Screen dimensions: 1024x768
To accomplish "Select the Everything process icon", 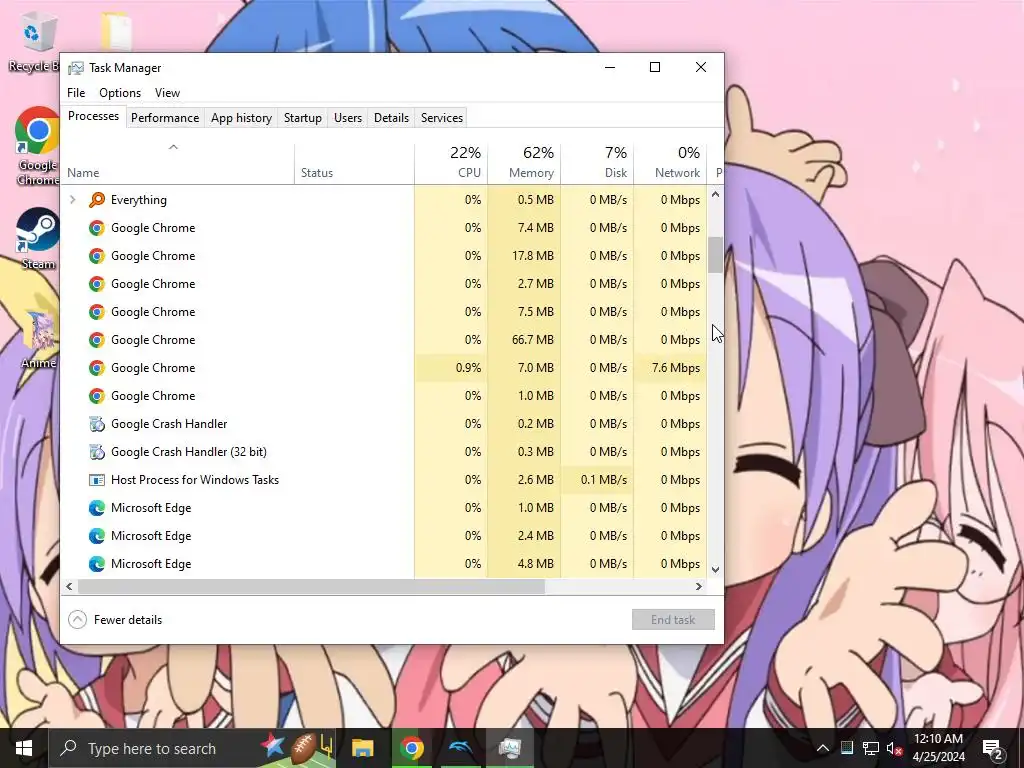I will pyautogui.click(x=97, y=200).
